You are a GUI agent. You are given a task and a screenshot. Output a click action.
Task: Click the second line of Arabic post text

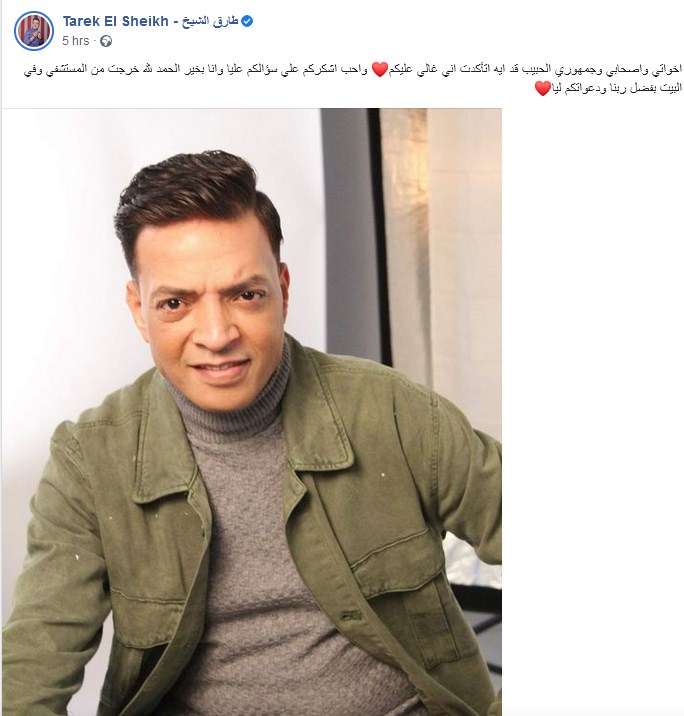[608, 88]
